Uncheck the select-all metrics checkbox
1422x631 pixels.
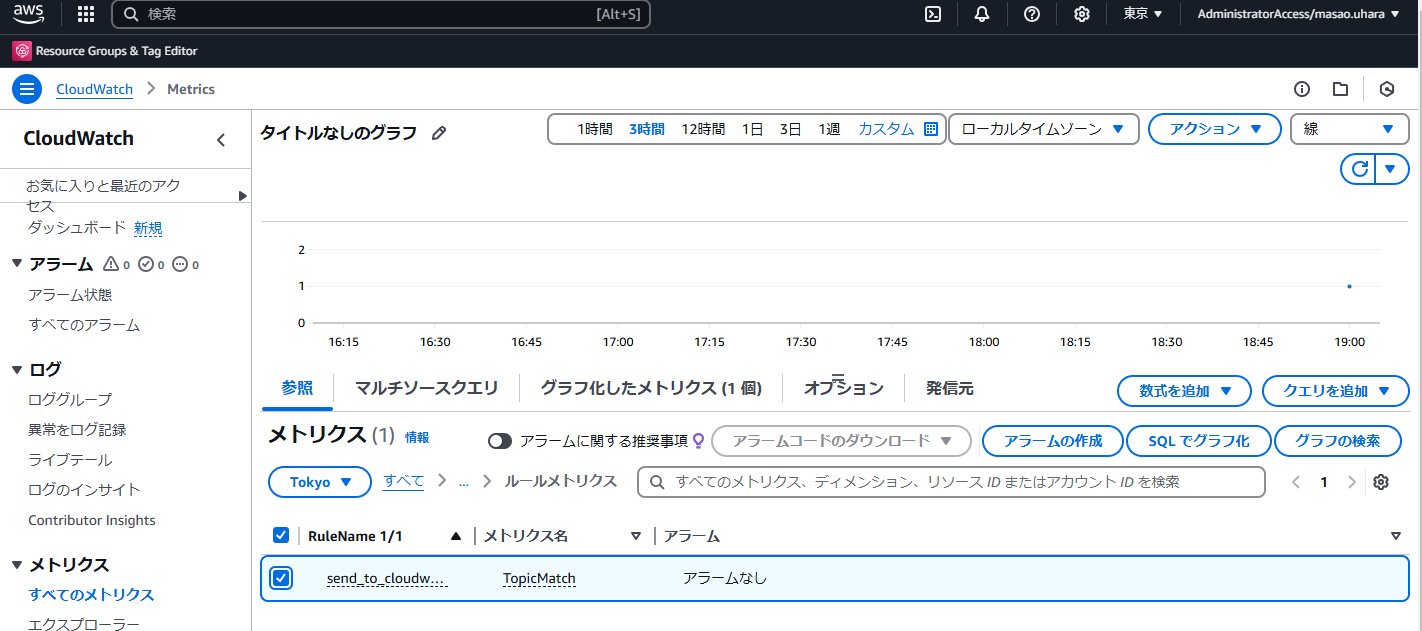pos(281,536)
